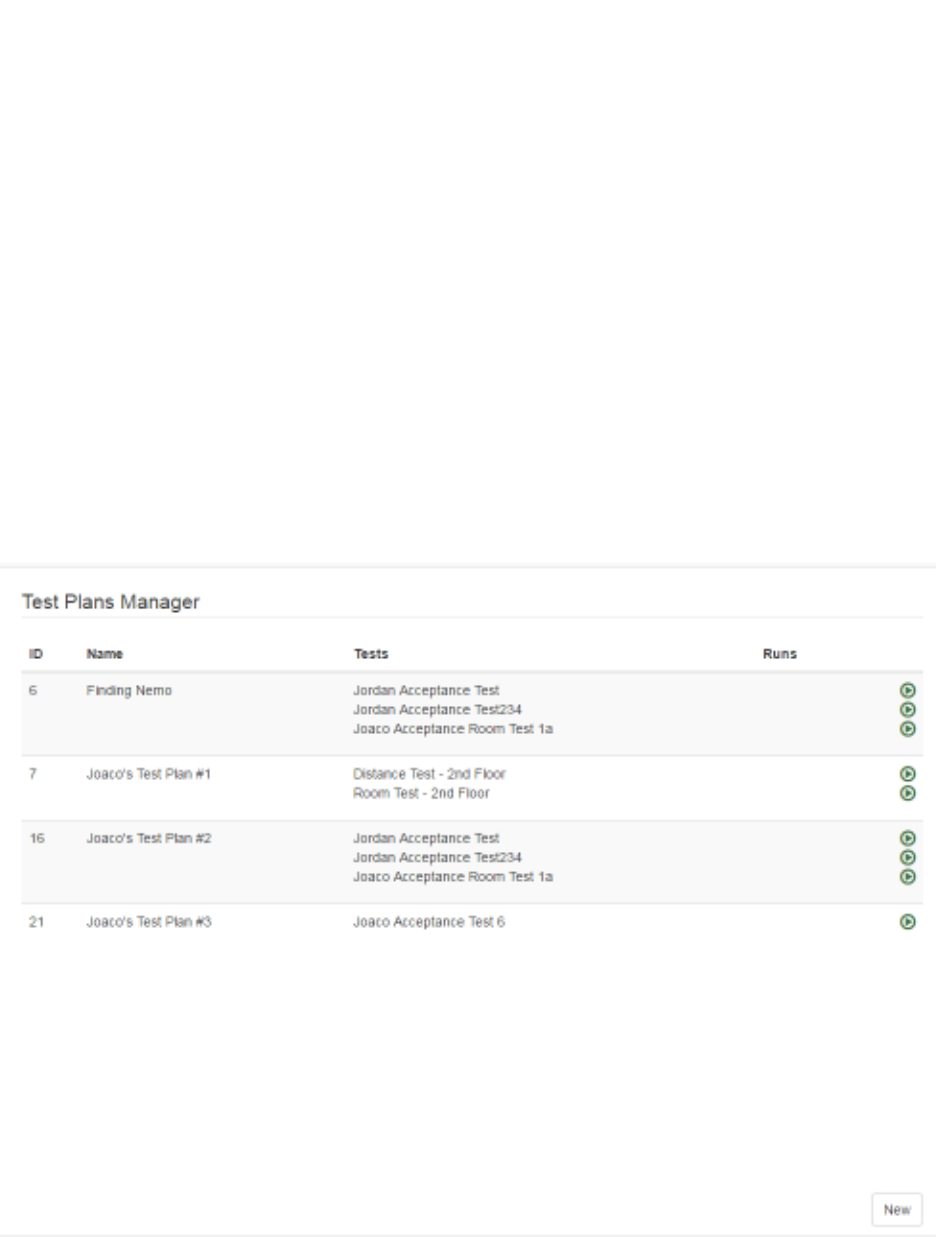Click the ID column header
Screen dimensions: 948x1237
click(x=36, y=654)
